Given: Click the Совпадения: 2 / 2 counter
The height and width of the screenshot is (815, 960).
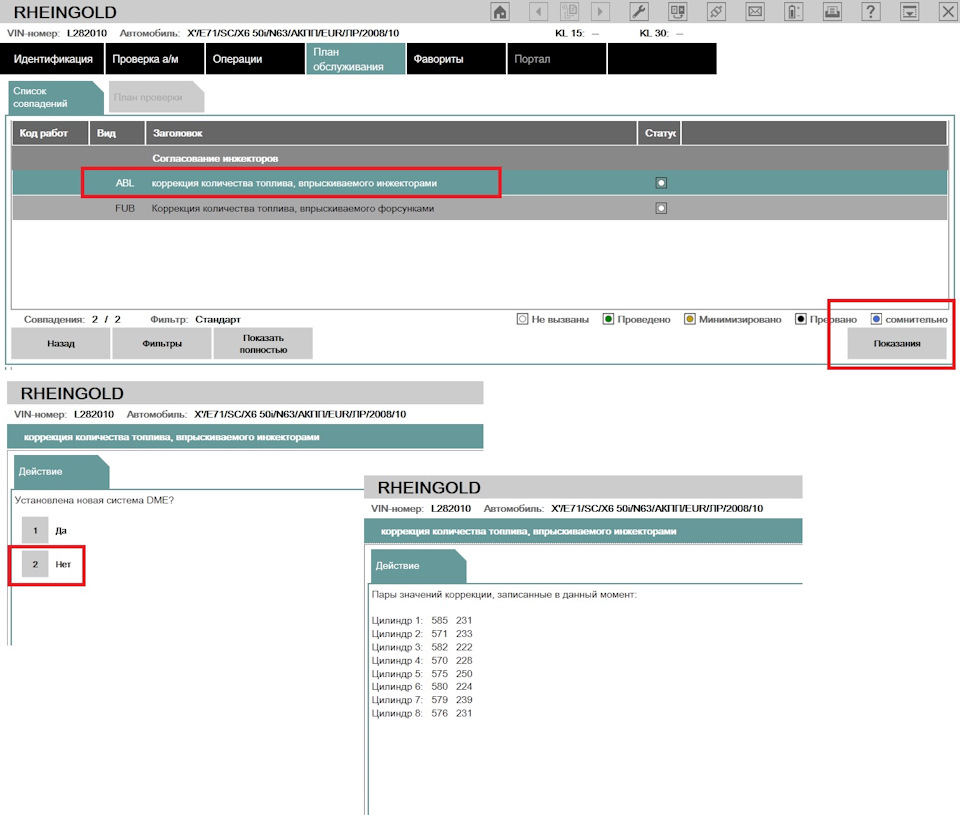Looking at the screenshot, I should pos(72,319).
